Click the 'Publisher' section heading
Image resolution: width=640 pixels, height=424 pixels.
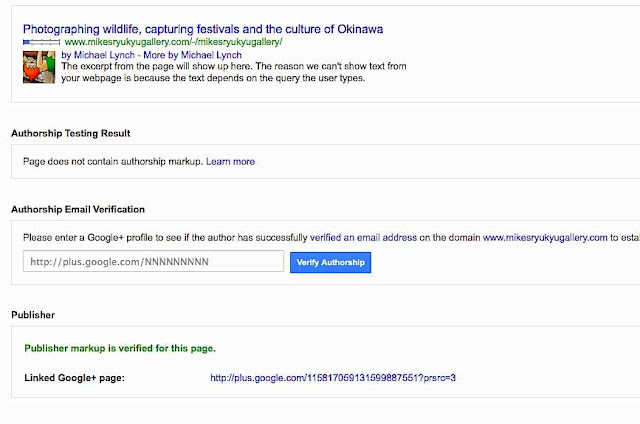[33, 314]
